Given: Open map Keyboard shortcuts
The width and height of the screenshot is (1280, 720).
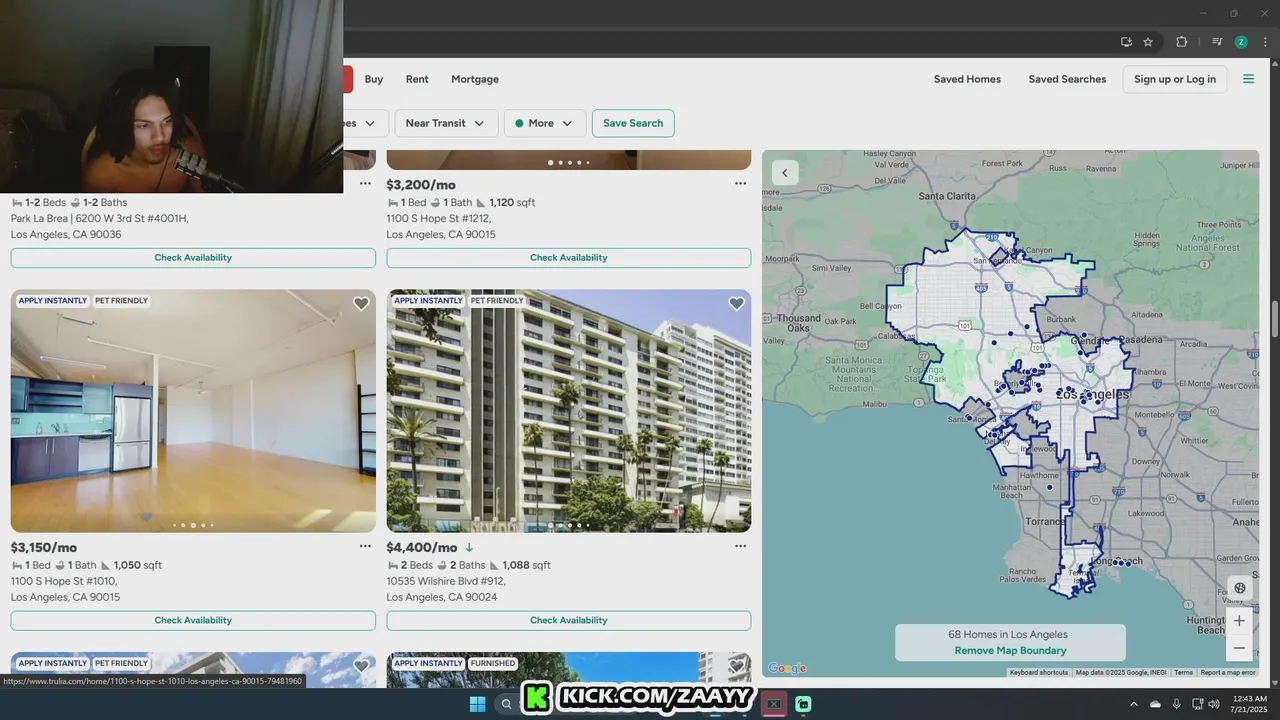Looking at the screenshot, I should tap(1038, 672).
